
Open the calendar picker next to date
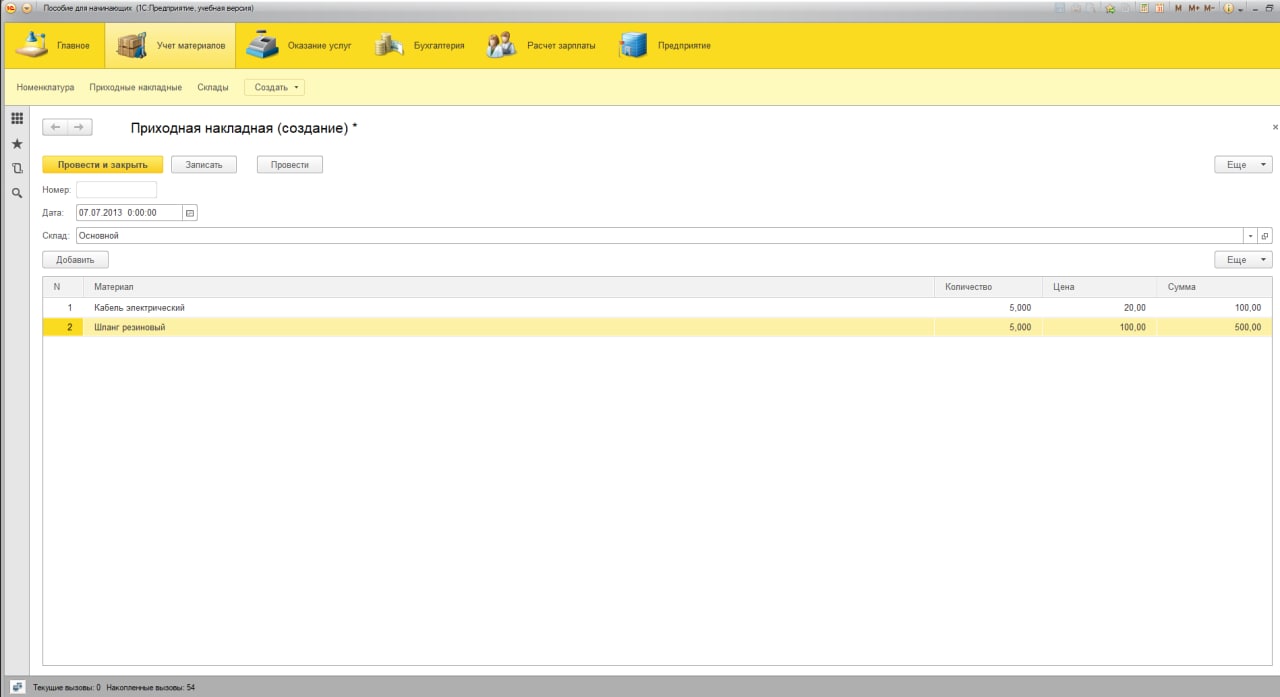(x=190, y=212)
